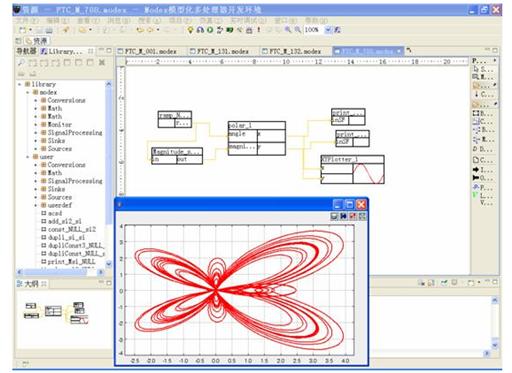Click the yellow light bulb toolbar icon
The image size is (512, 373).
pos(190,30)
